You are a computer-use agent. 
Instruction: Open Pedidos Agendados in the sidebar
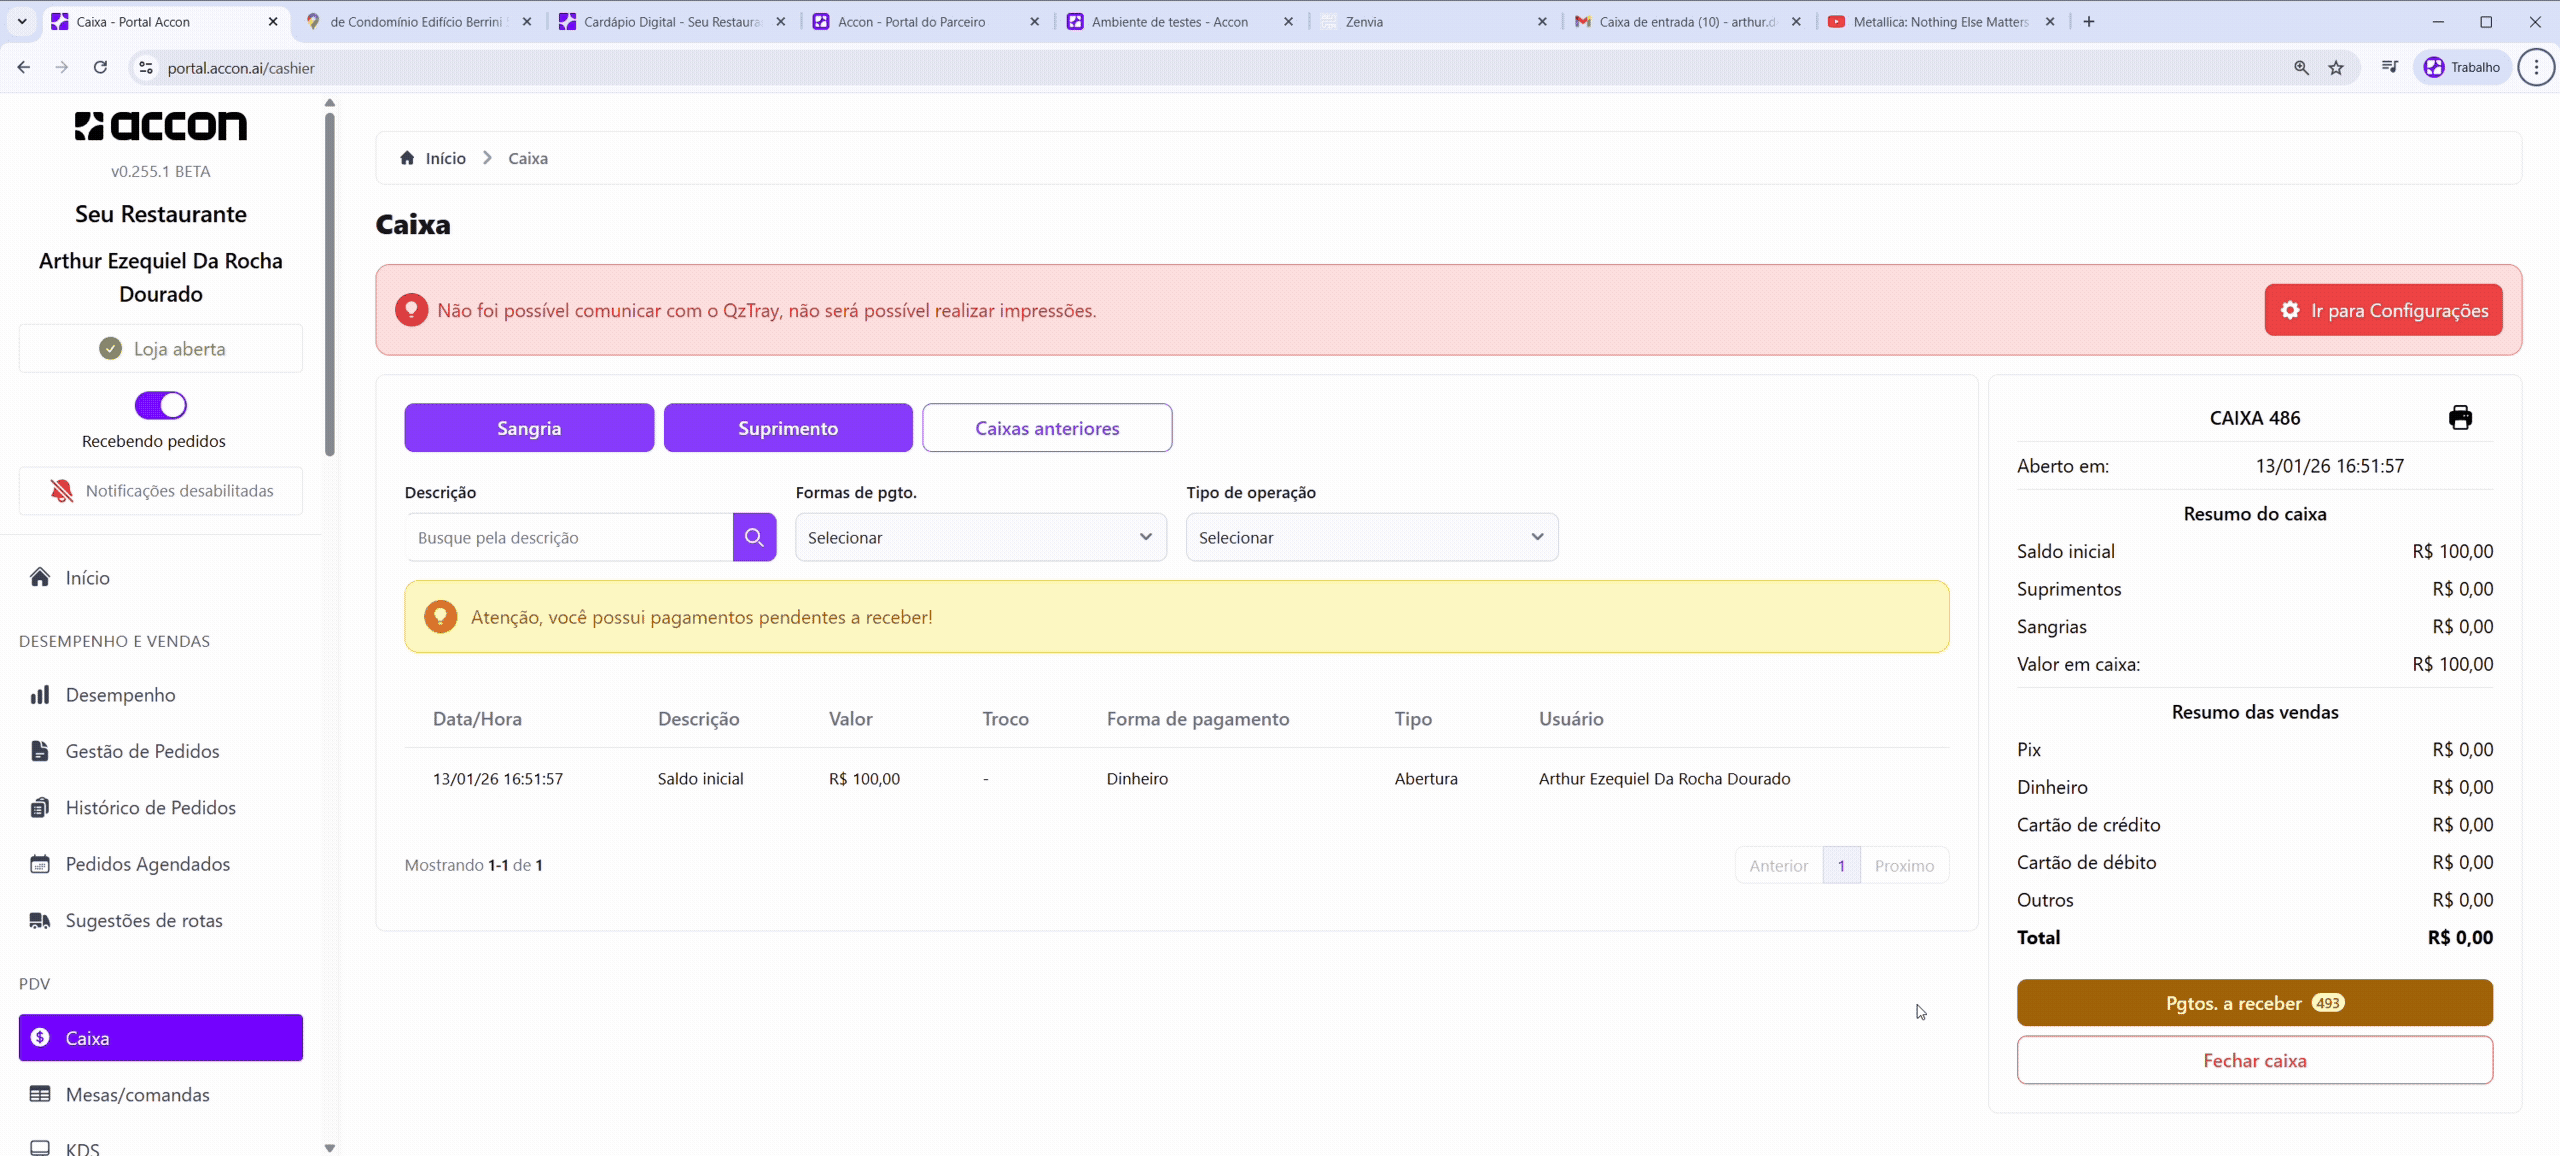pyautogui.click(x=147, y=864)
